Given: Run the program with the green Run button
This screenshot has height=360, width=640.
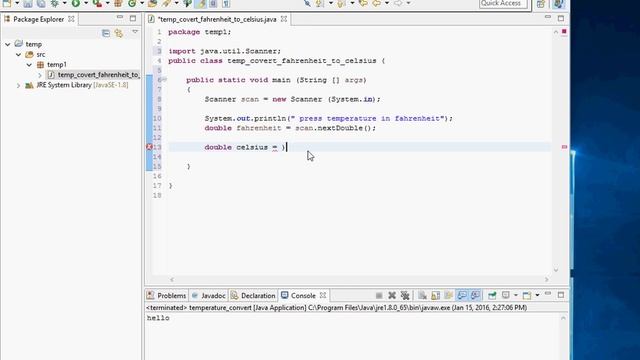Looking at the screenshot, I should coord(76,3).
